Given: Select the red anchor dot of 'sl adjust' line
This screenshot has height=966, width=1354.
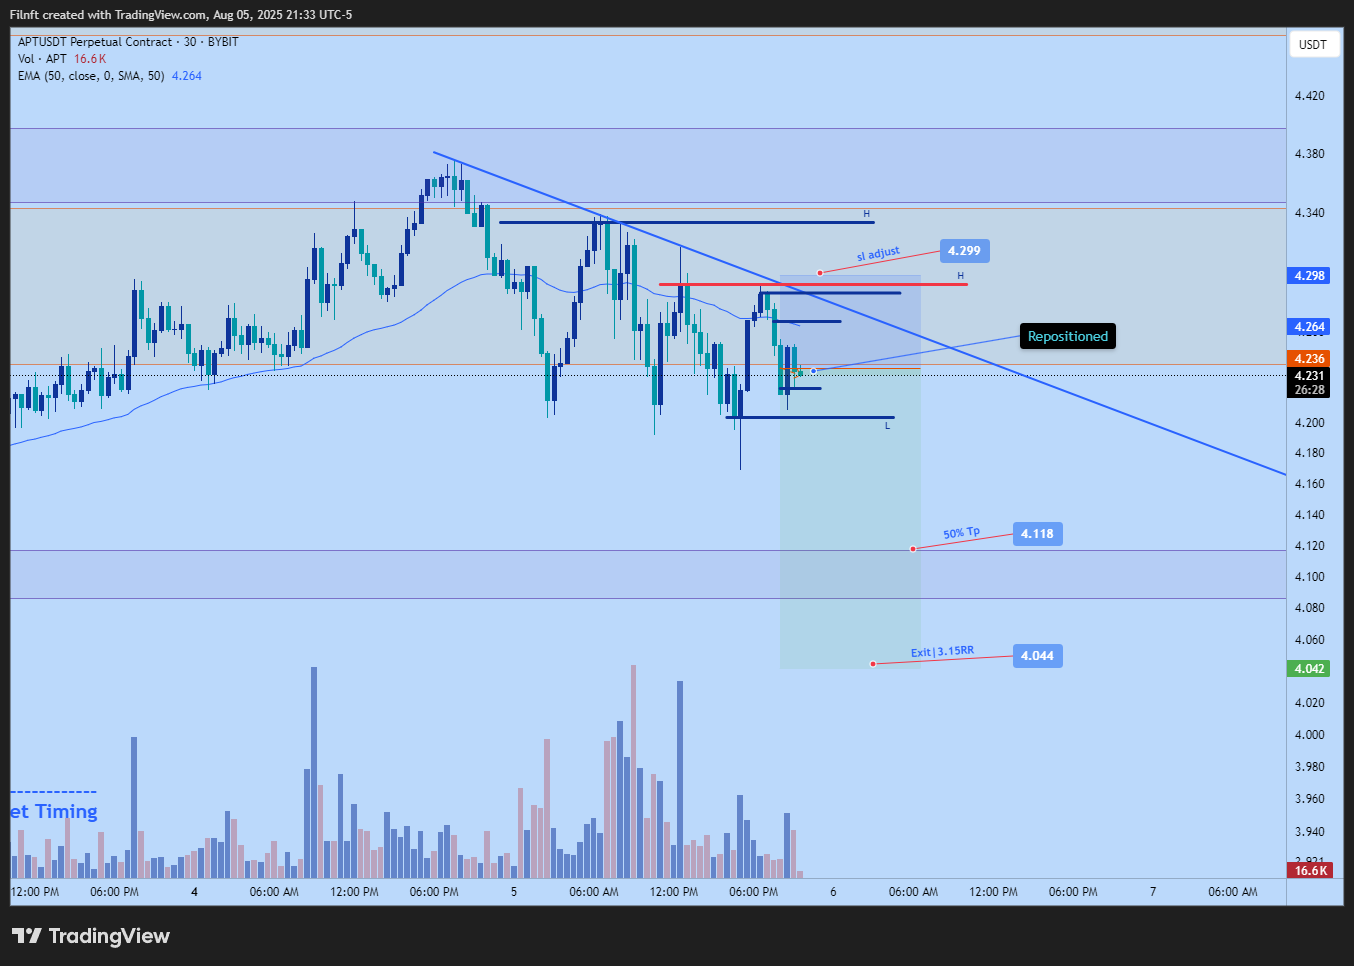Looking at the screenshot, I should 820,272.
